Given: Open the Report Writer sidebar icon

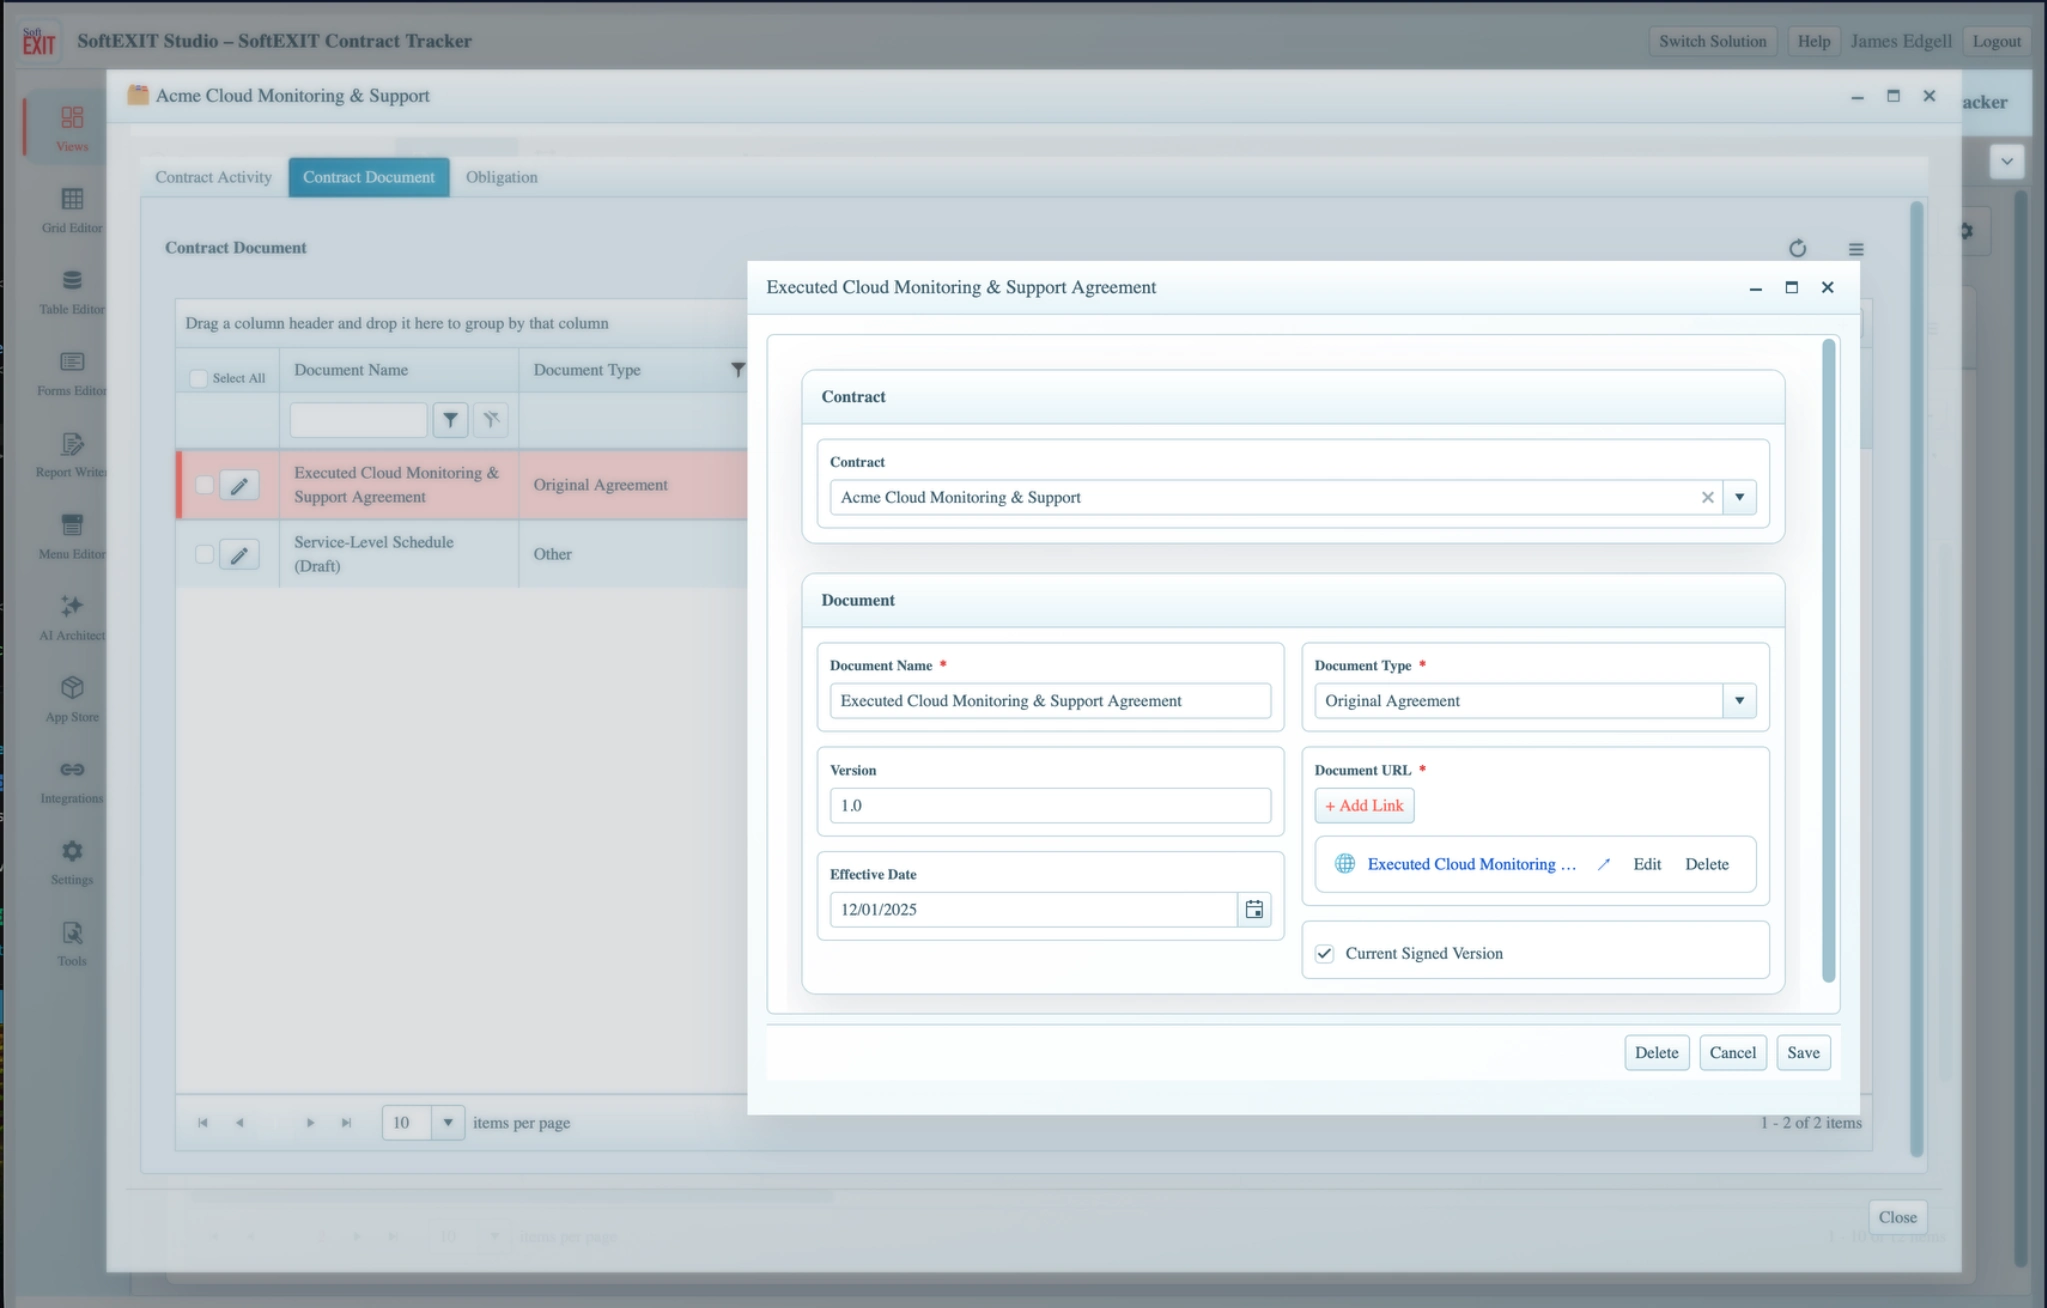Looking at the screenshot, I should (72, 444).
